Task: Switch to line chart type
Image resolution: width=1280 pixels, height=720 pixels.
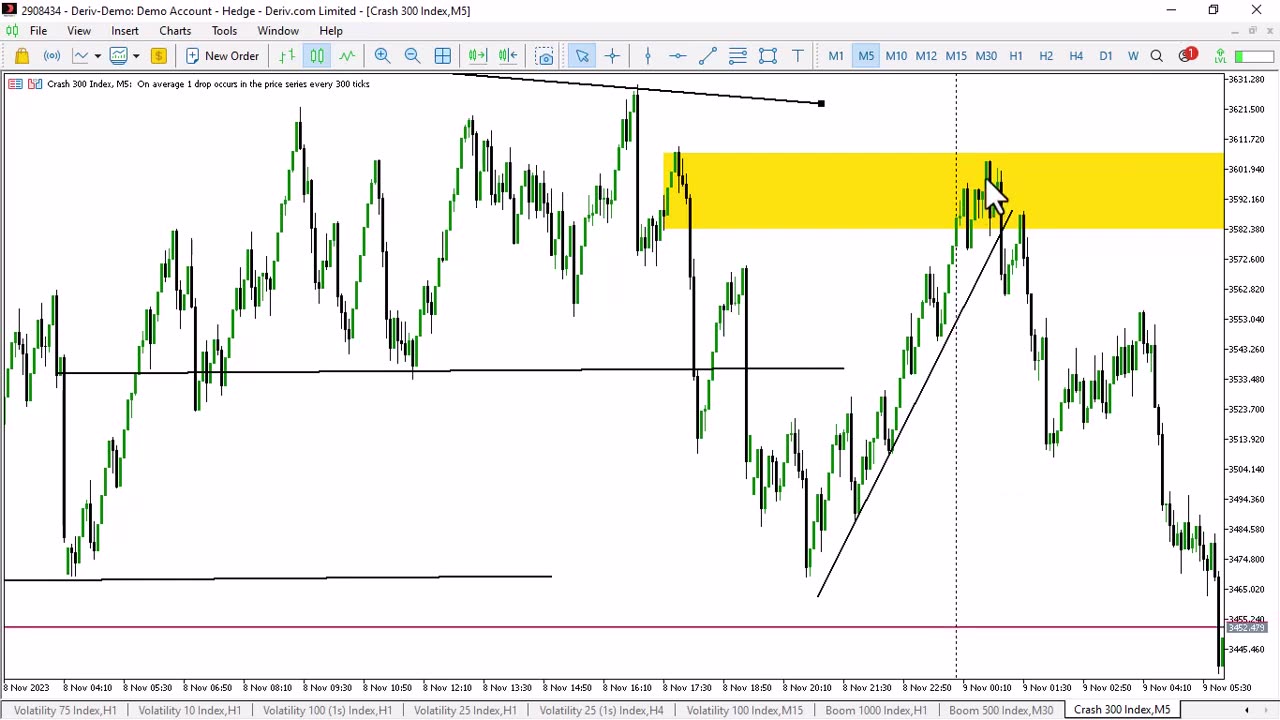Action: 347,56
